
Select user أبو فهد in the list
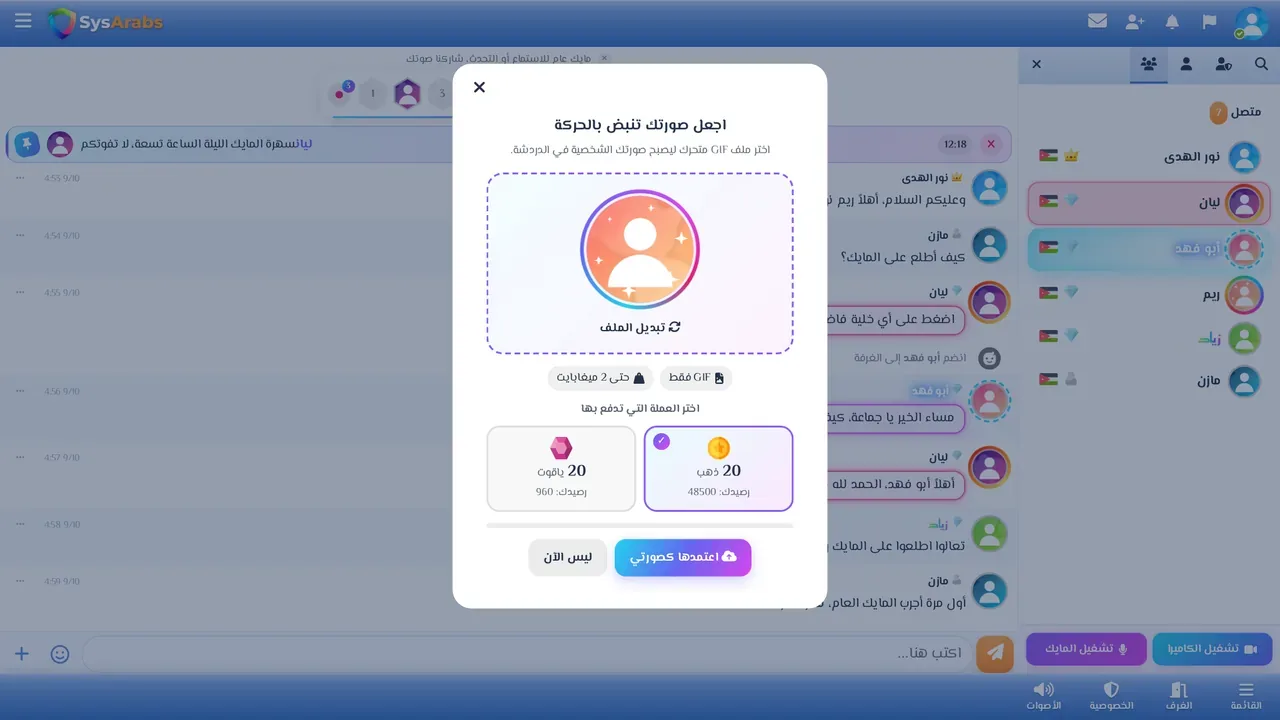1149,248
